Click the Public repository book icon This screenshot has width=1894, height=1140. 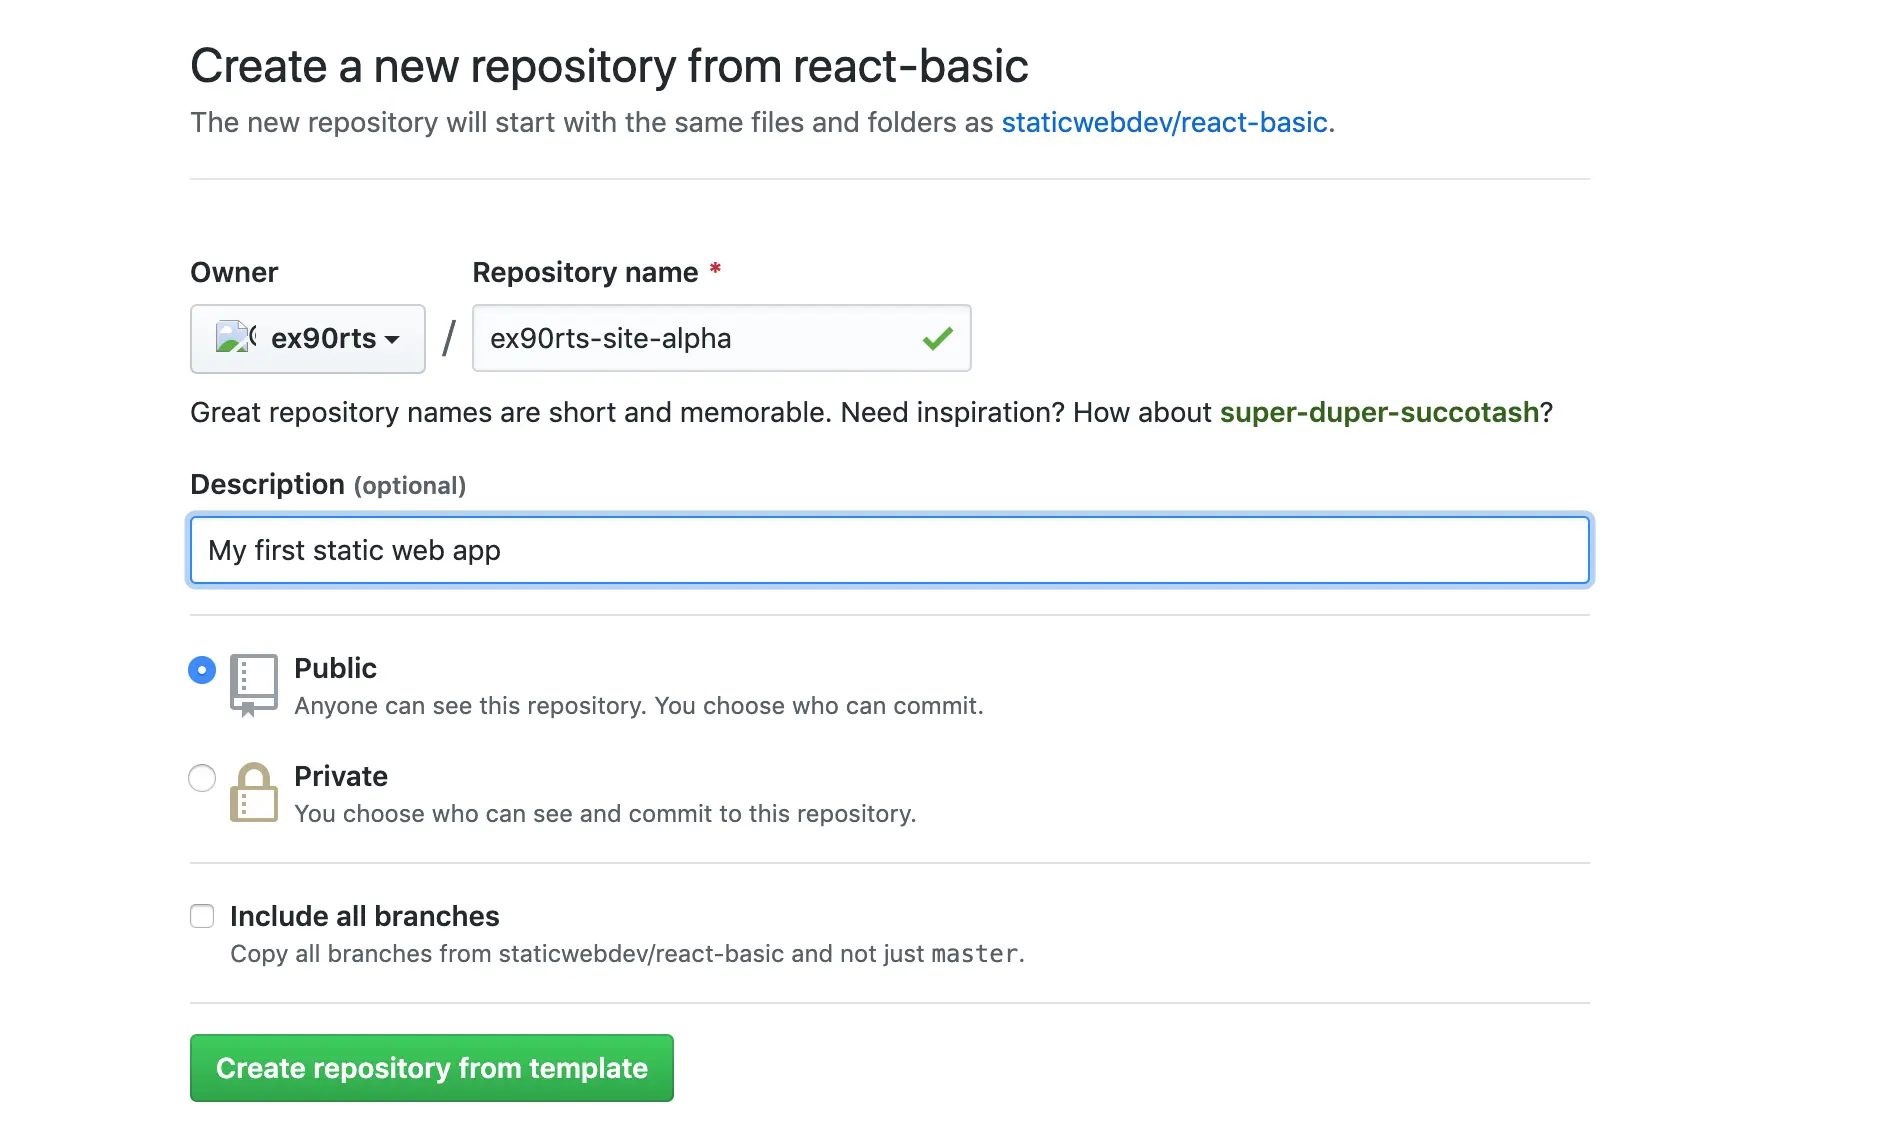(x=253, y=684)
